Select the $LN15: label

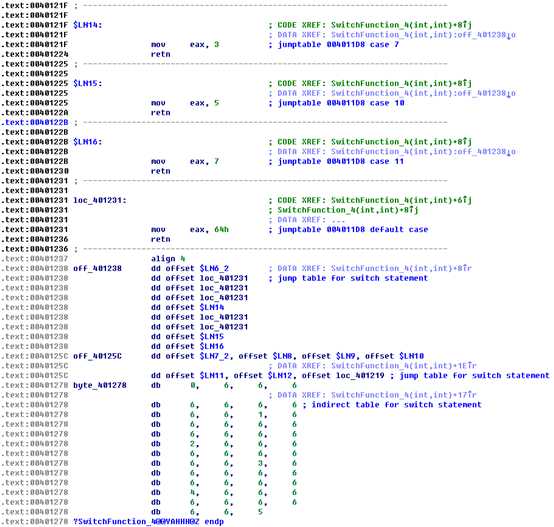tap(88, 83)
